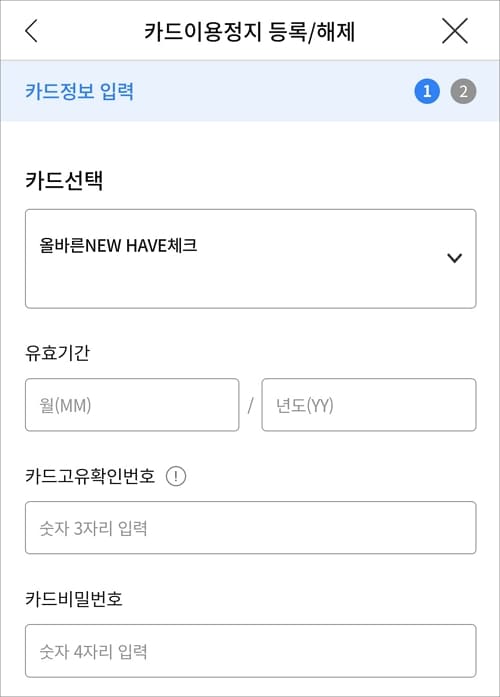Tap the 카드비밀번호 label text

click(74, 599)
